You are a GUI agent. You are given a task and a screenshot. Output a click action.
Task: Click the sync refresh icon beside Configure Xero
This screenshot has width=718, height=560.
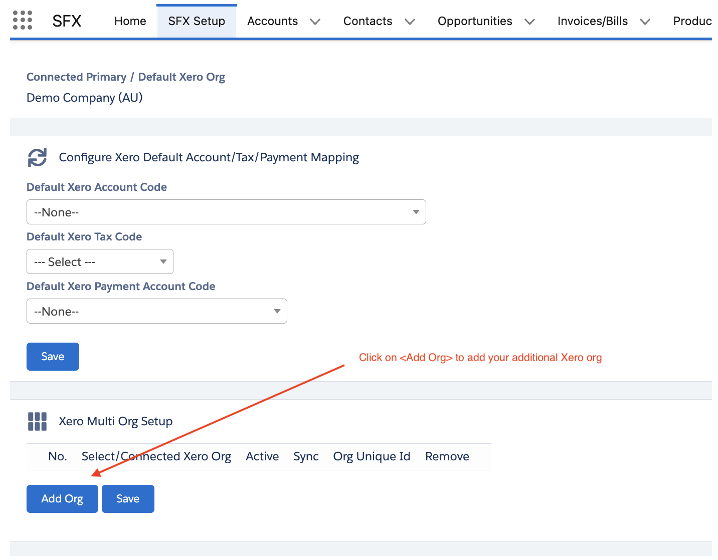pos(37,158)
